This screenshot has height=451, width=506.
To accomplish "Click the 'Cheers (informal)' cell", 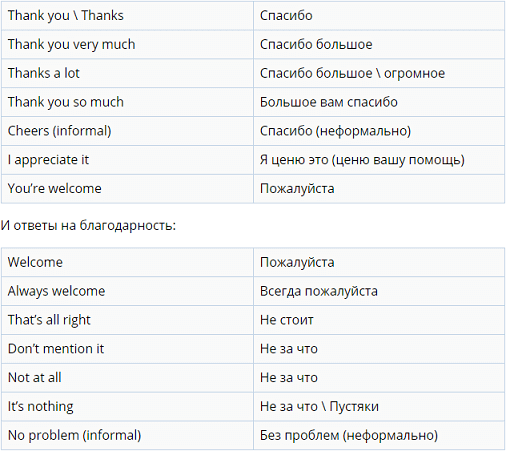I will pyautogui.click(x=127, y=131).
